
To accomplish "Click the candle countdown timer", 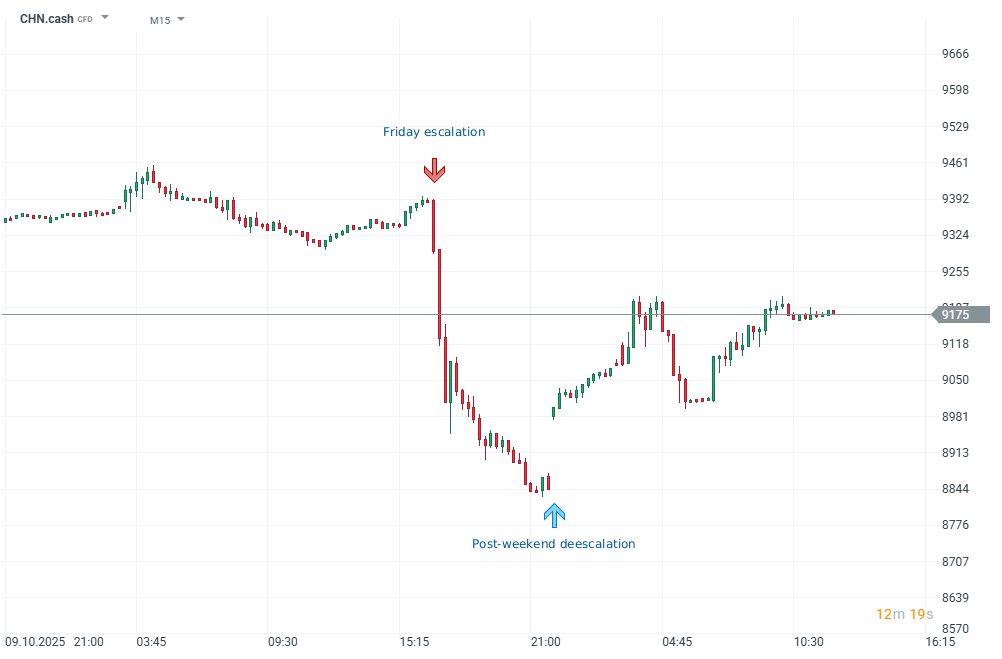I will click(904, 613).
